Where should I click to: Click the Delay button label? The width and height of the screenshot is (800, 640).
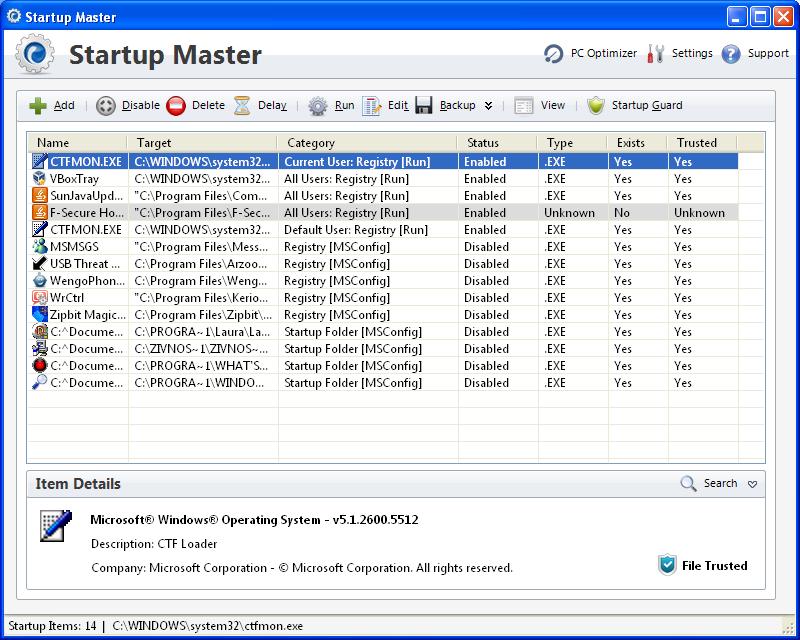pos(272,106)
